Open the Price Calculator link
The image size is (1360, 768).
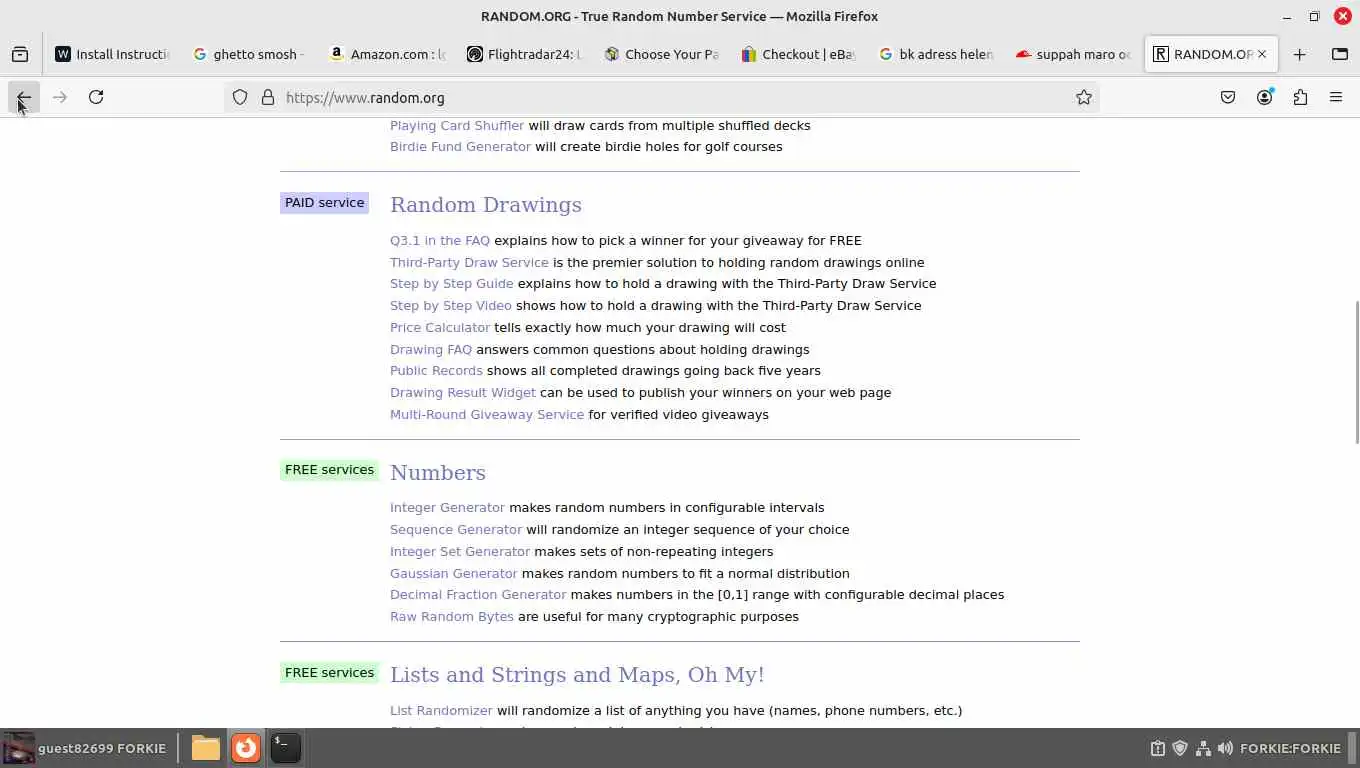tap(440, 327)
